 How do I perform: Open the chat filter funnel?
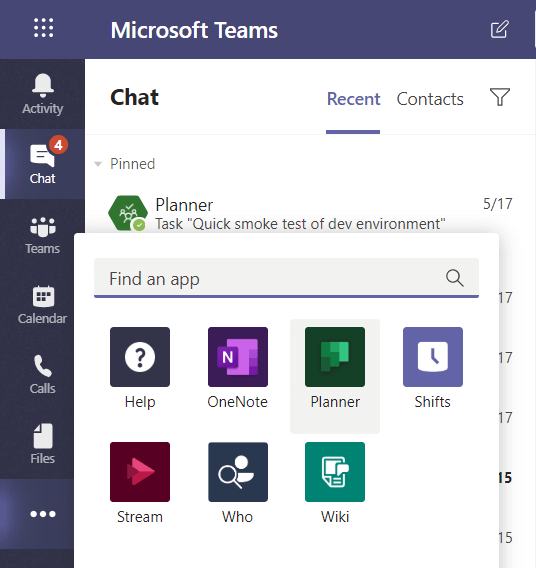tap(500, 97)
